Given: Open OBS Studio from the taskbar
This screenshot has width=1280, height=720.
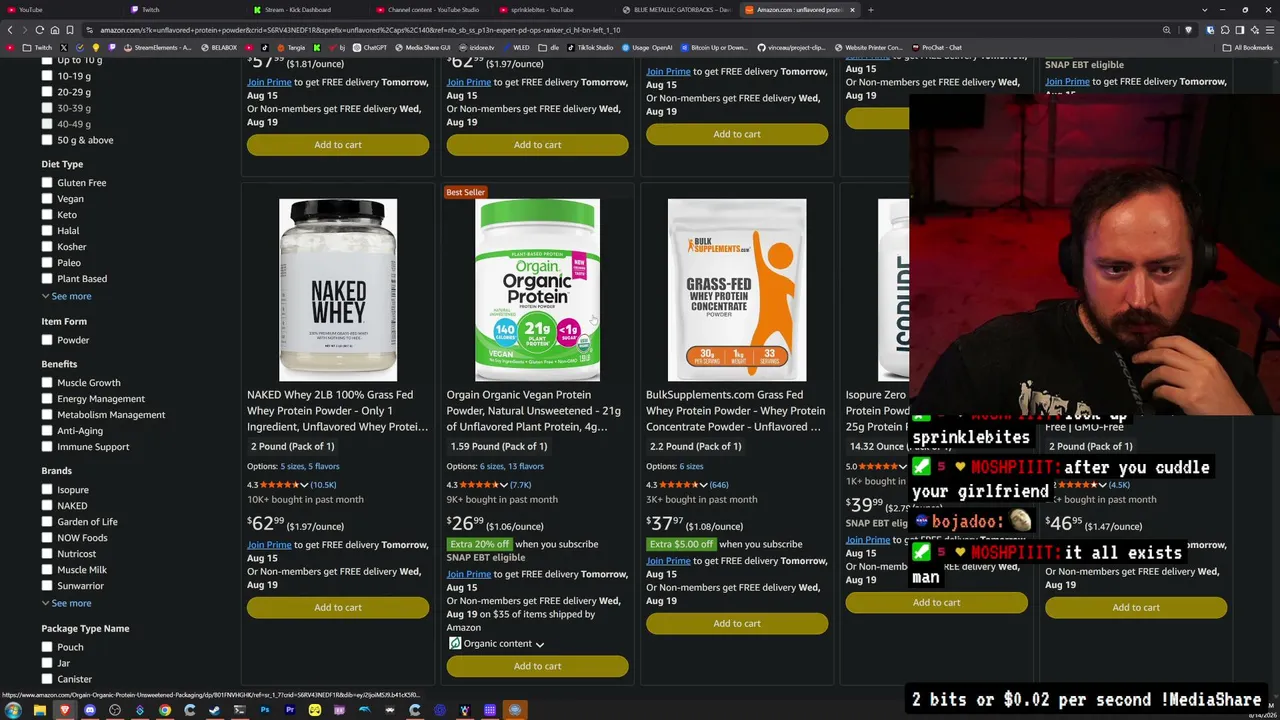Looking at the screenshot, I should [115, 710].
